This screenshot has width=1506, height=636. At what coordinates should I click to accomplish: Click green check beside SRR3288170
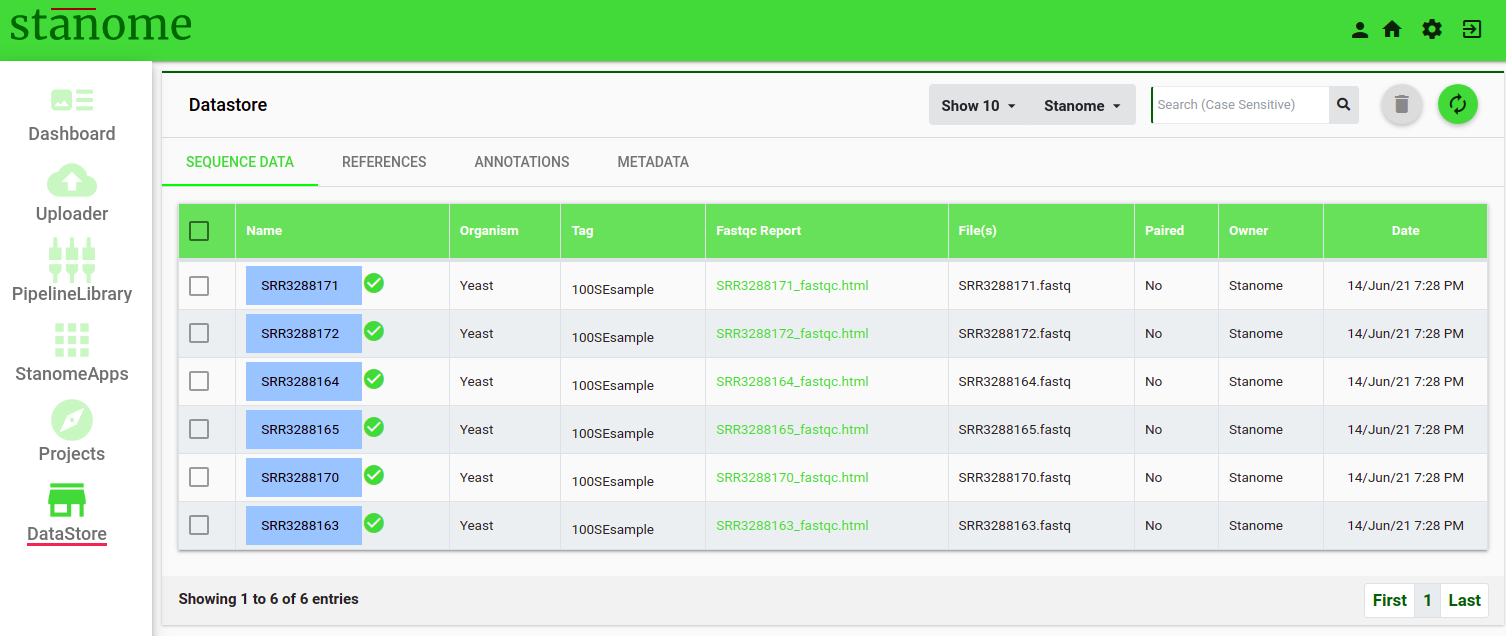pyautogui.click(x=374, y=475)
